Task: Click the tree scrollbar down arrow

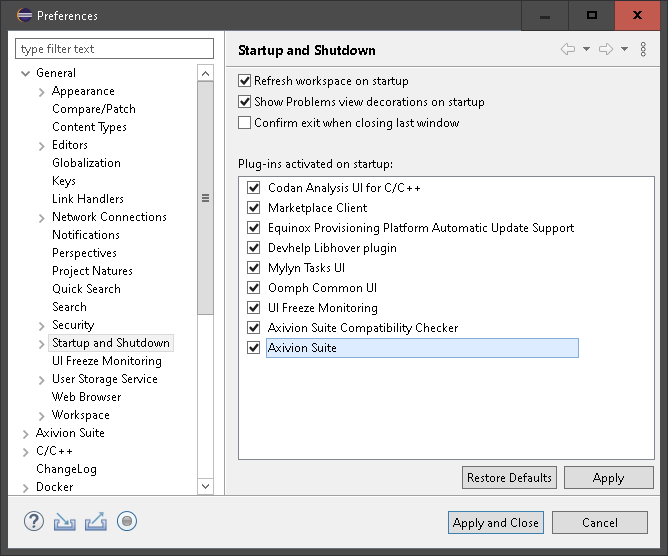Action: [205, 486]
